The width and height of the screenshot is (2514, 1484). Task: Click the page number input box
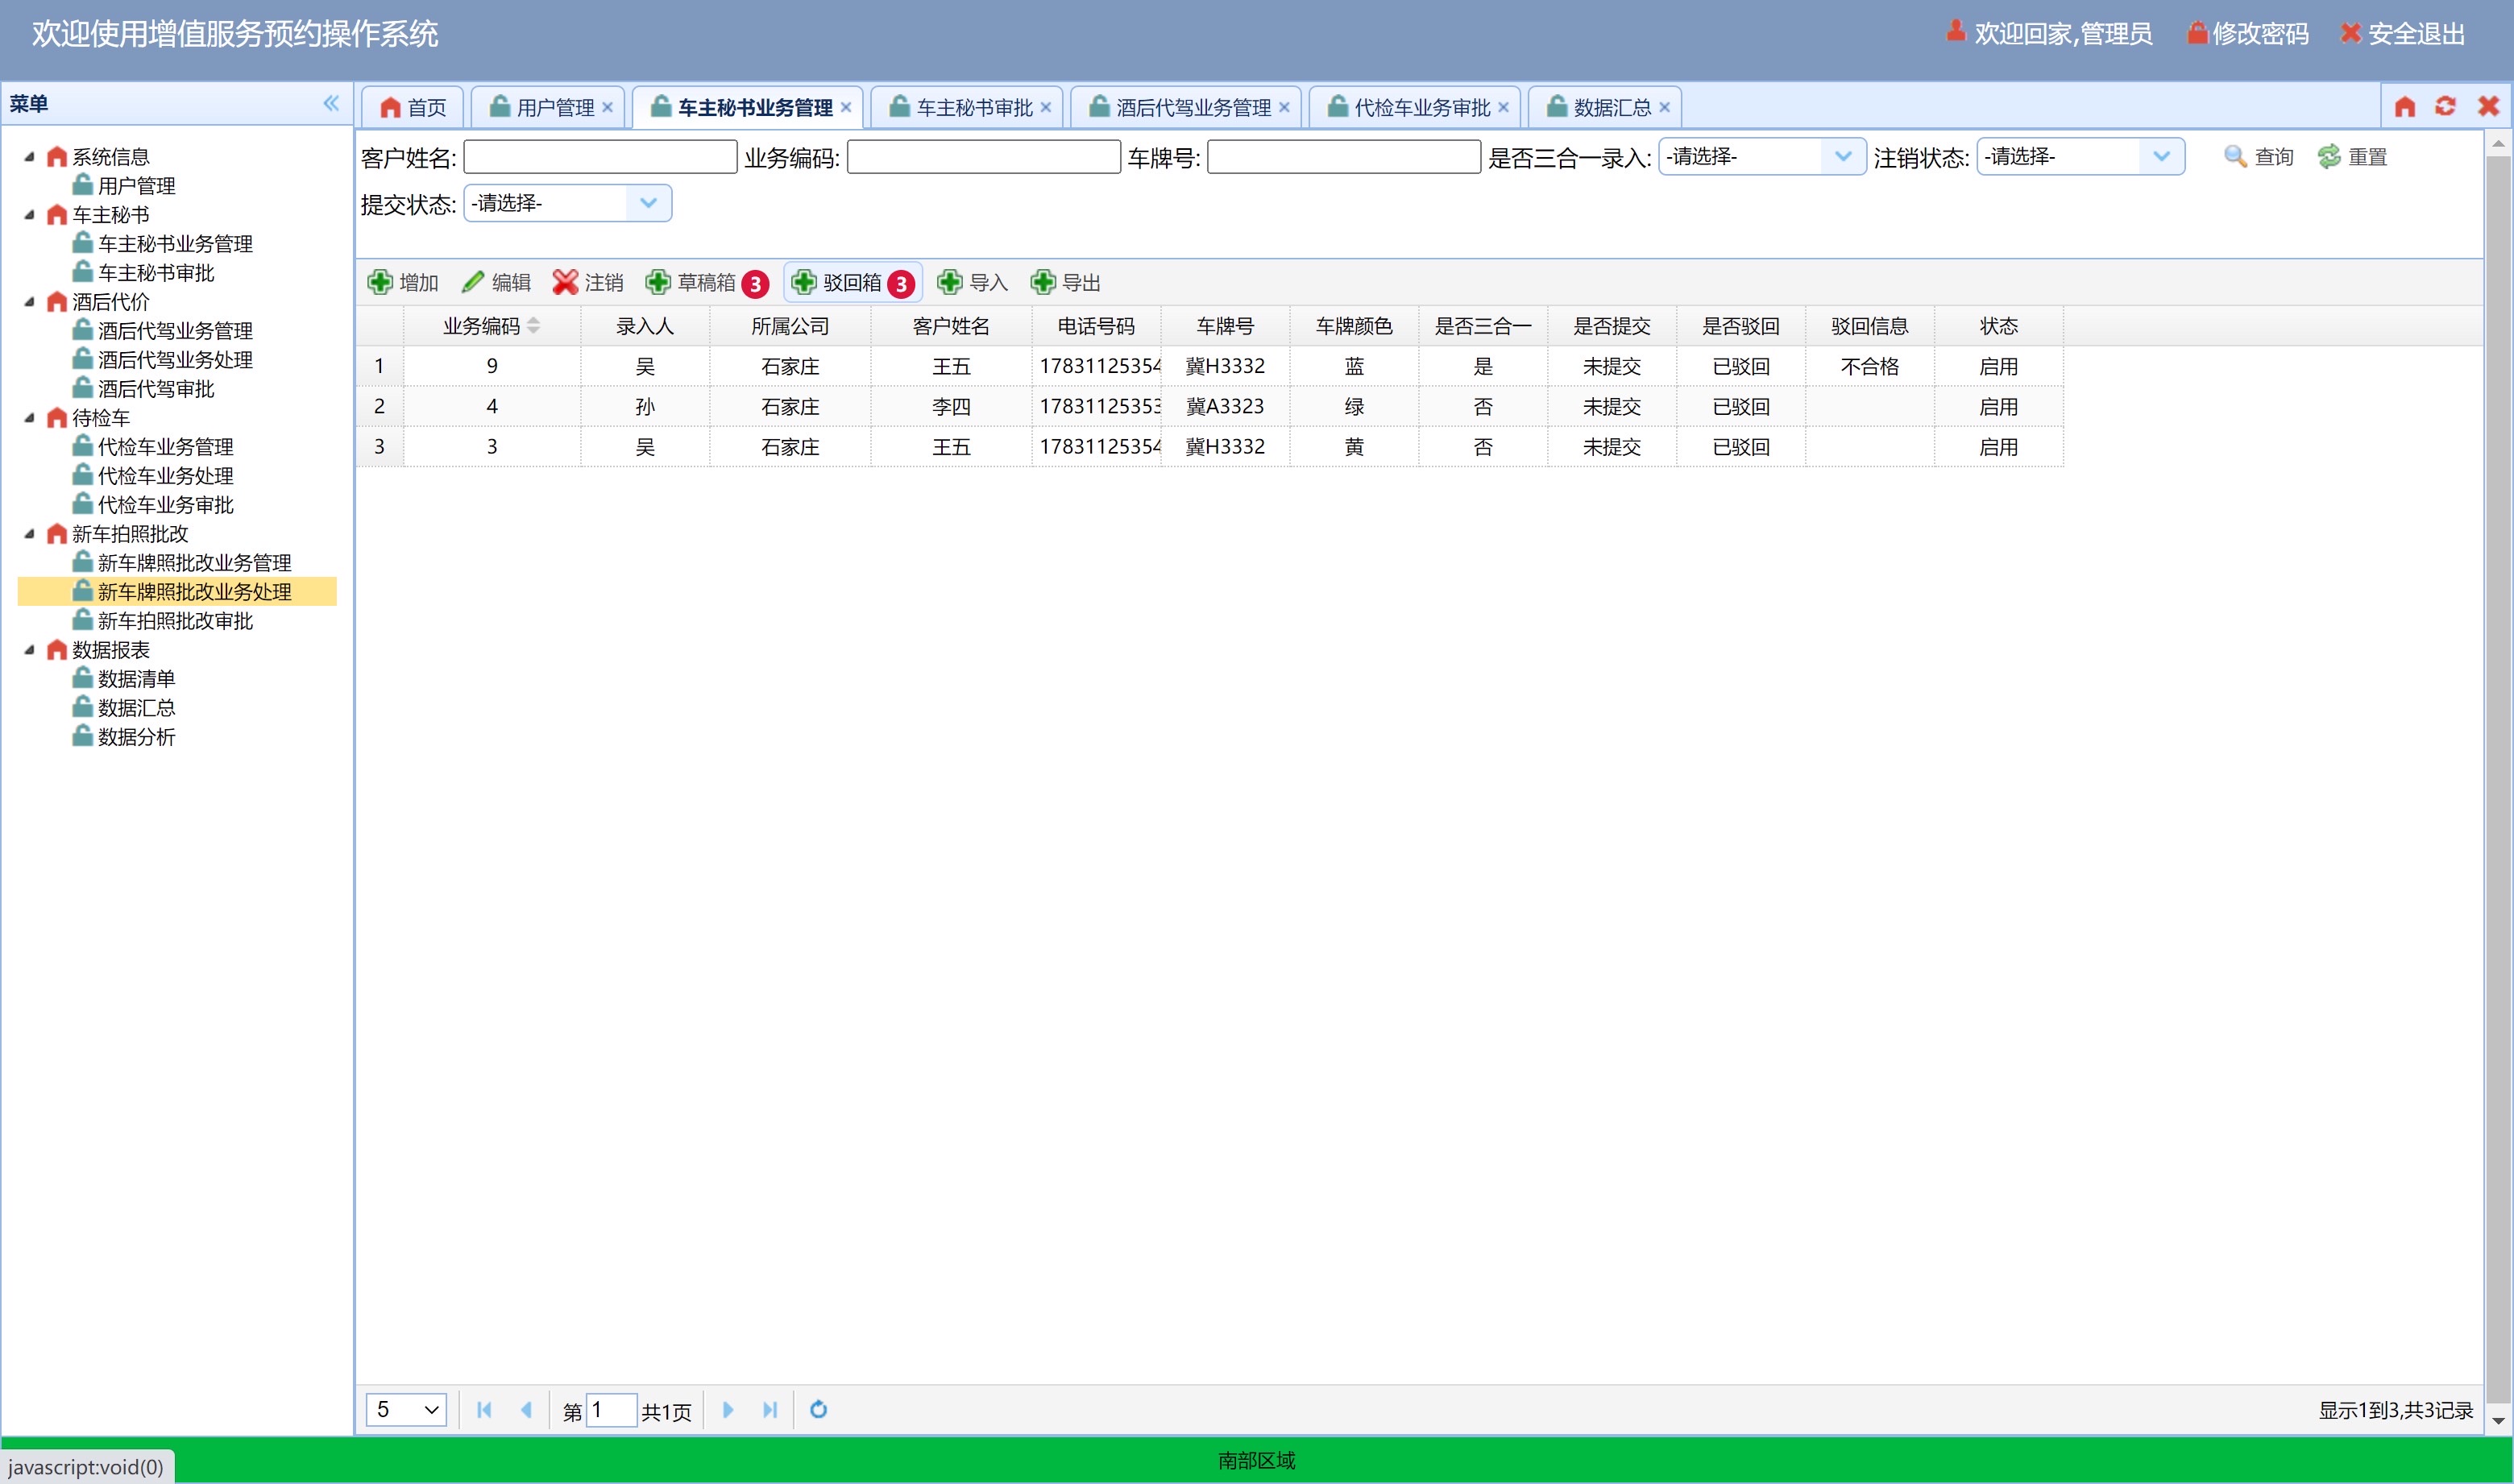click(x=611, y=1410)
